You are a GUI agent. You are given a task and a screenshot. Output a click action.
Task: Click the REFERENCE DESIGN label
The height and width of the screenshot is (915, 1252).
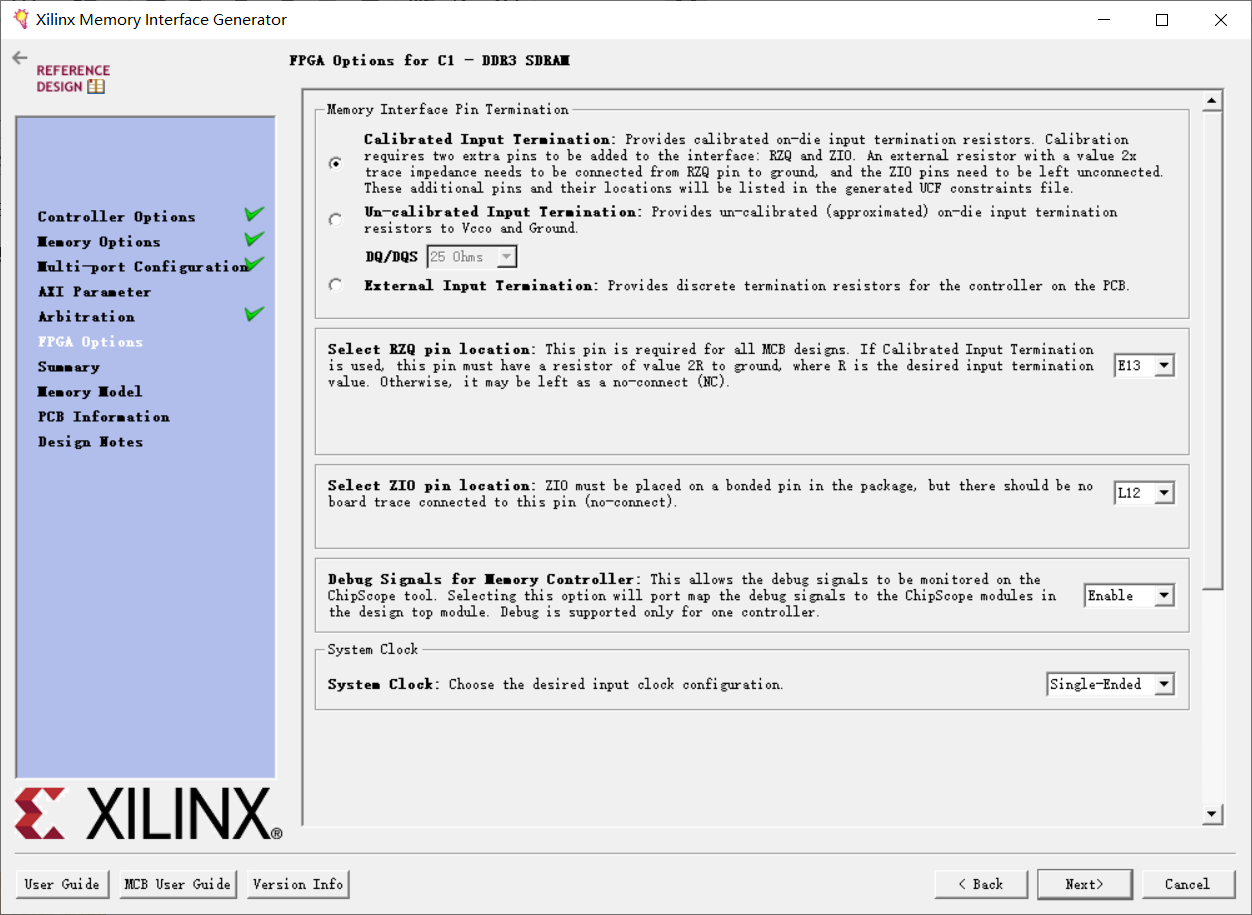pyautogui.click(x=73, y=78)
